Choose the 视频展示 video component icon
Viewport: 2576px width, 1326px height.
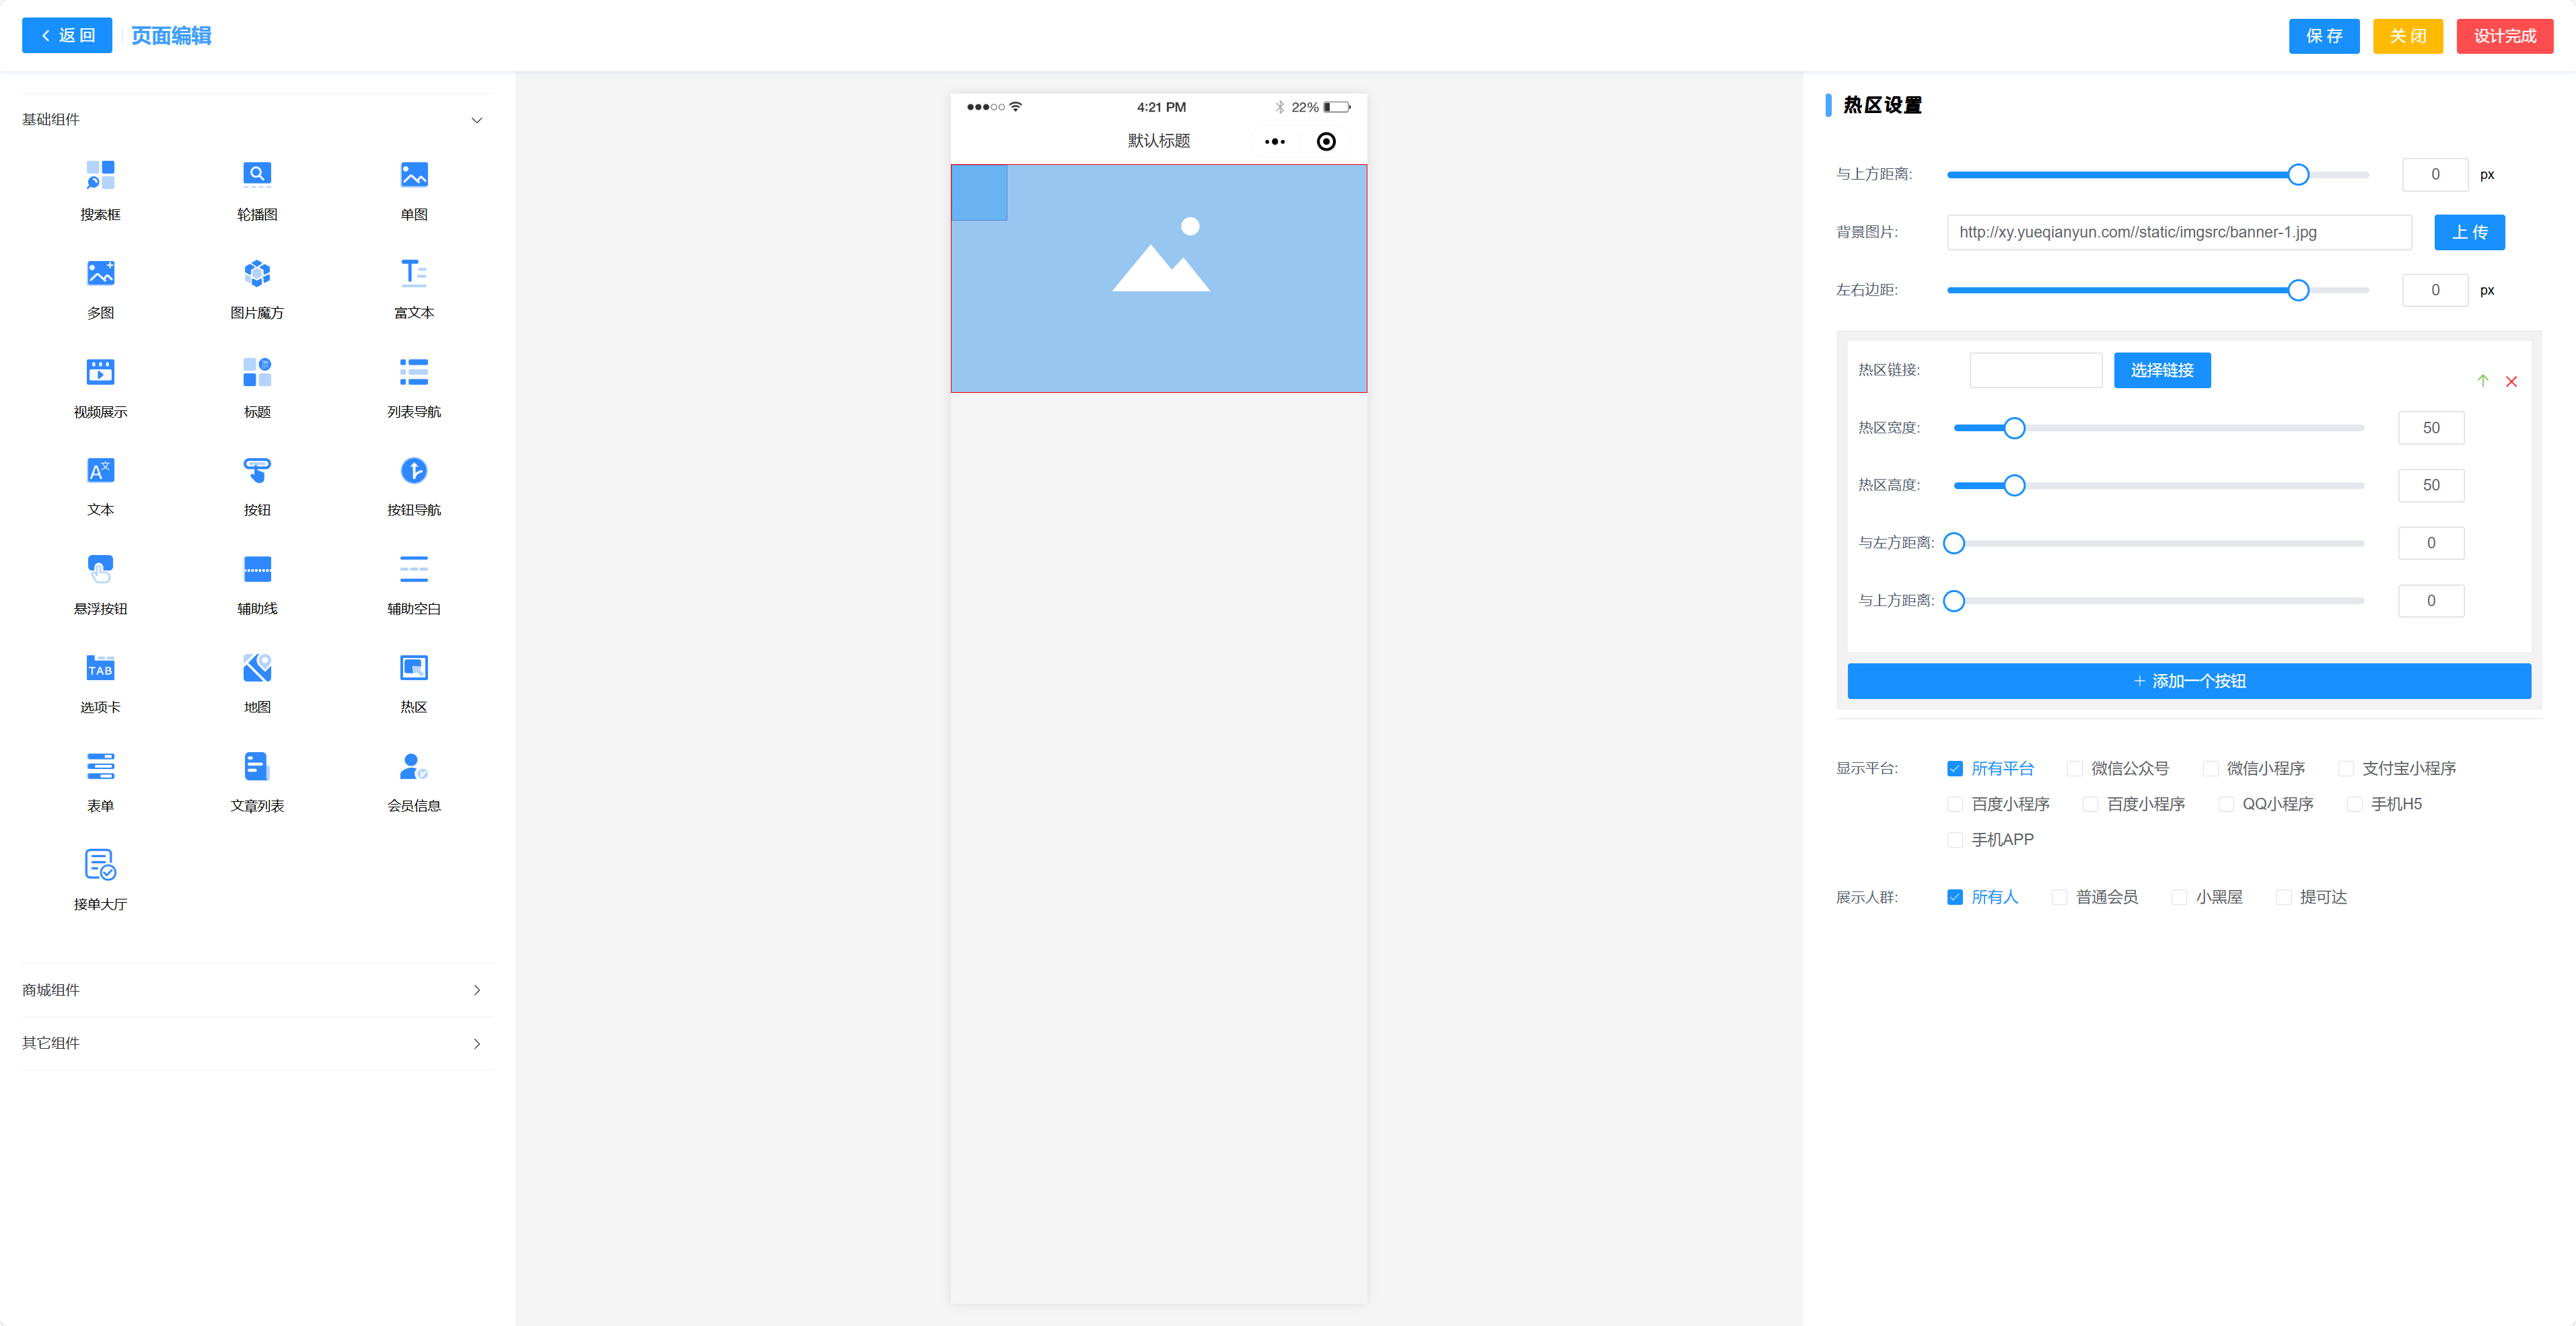click(100, 373)
